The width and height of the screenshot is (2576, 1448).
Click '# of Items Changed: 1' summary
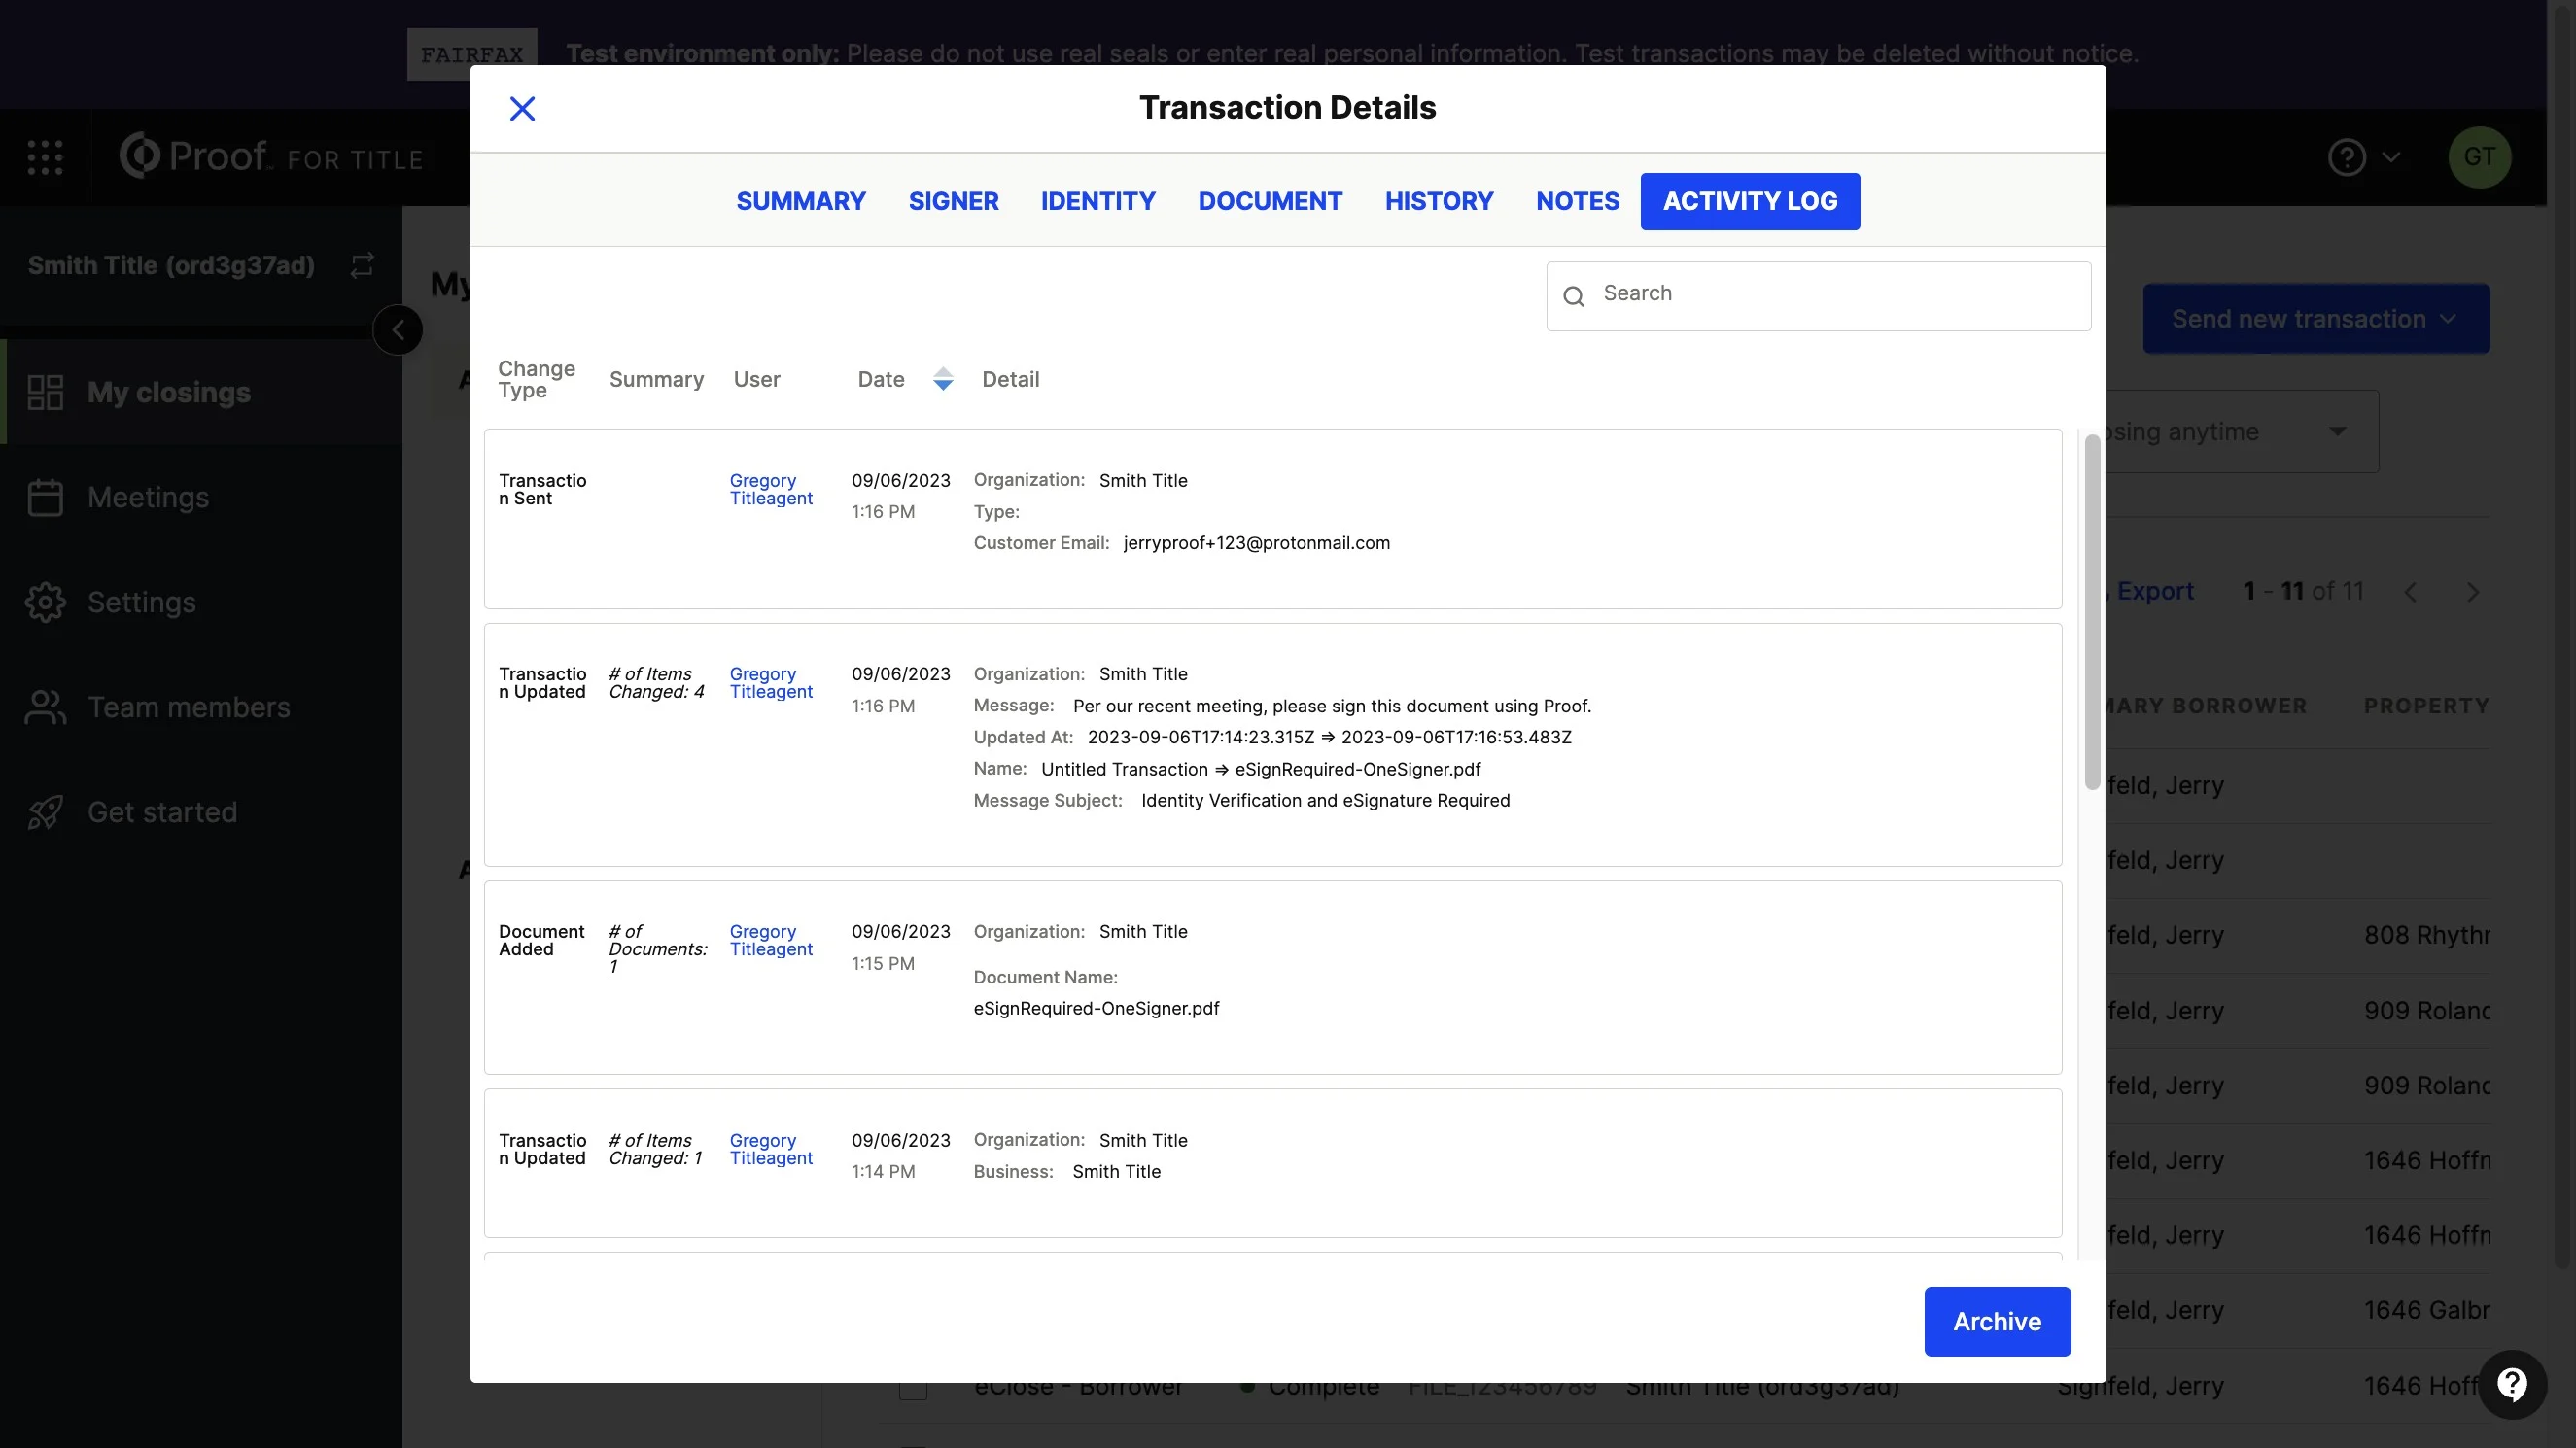click(656, 1149)
